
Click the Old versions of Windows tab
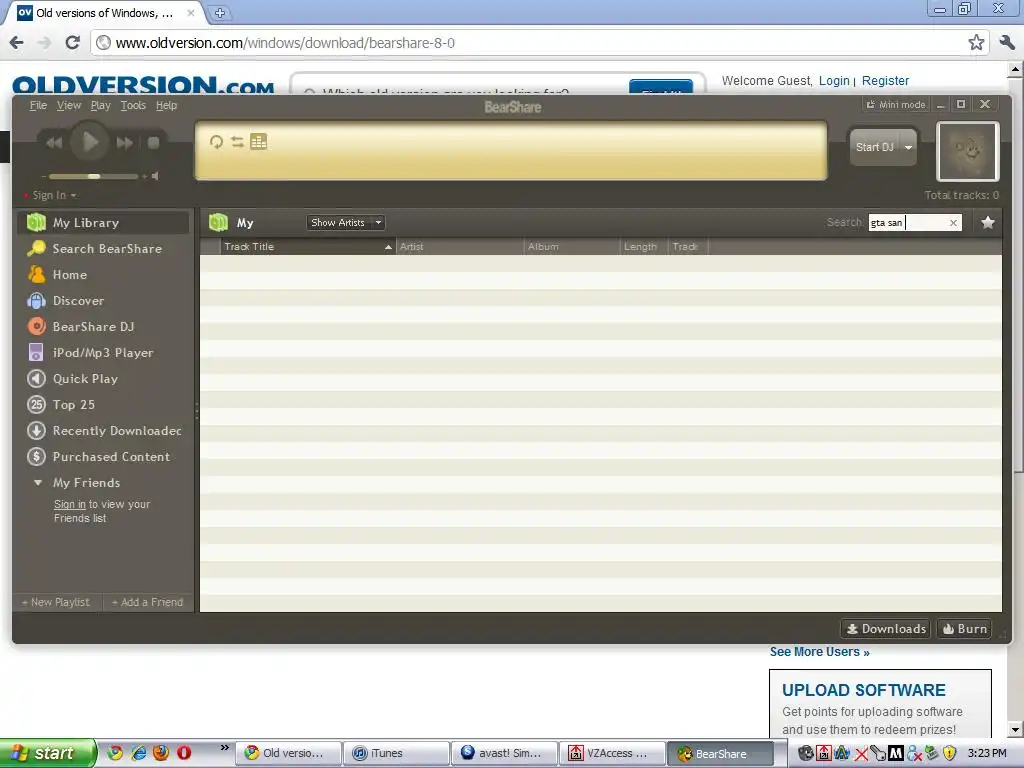pos(104,13)
